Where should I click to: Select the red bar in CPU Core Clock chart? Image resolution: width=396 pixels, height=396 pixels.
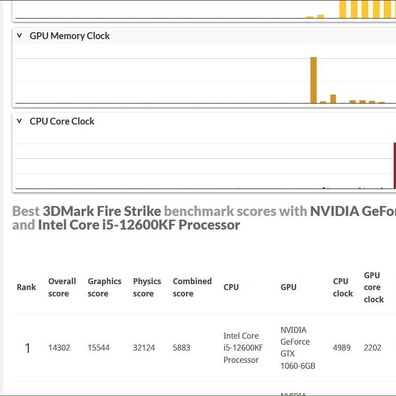click(x=395, y=166)
